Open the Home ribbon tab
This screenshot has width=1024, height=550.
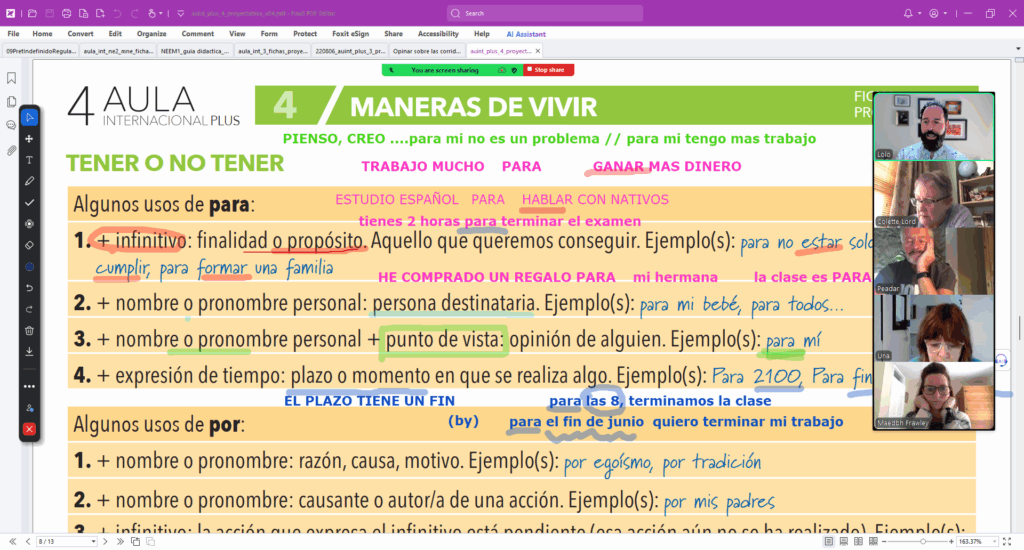[42, 34]
